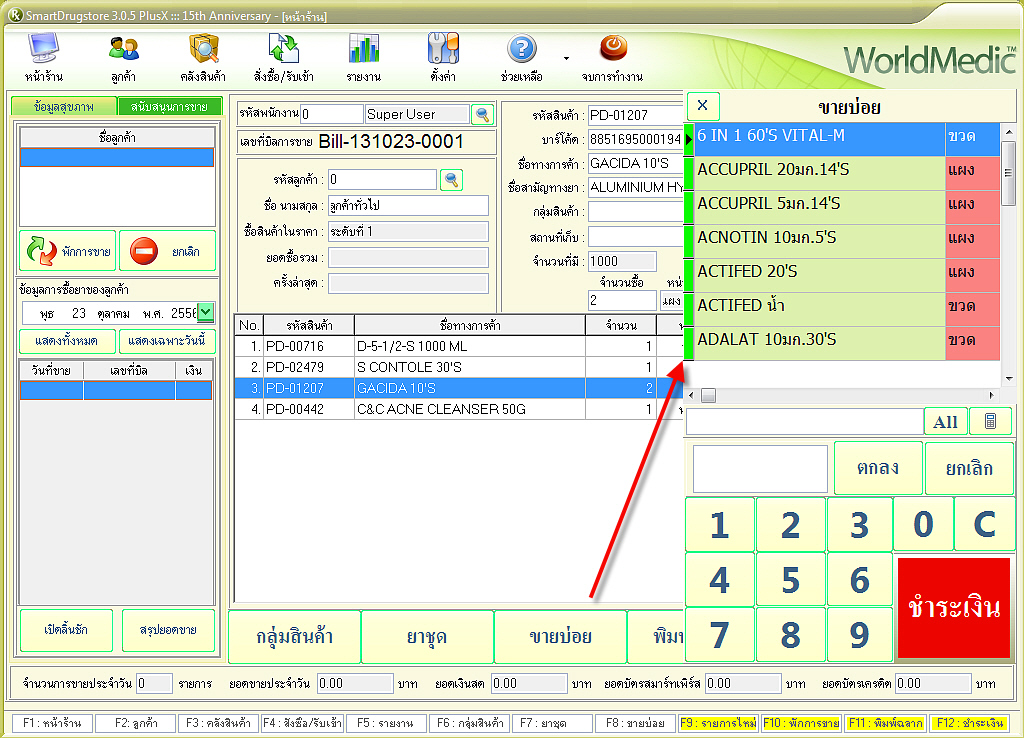Switch to the ข้อมูลสุขภาพ tab
1024x738 pixels.
pyautogui.click(x=64, y=106)
